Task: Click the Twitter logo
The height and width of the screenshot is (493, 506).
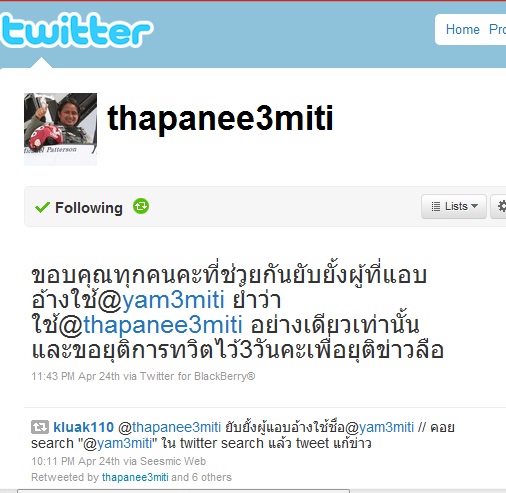Action: coord(77,29)
